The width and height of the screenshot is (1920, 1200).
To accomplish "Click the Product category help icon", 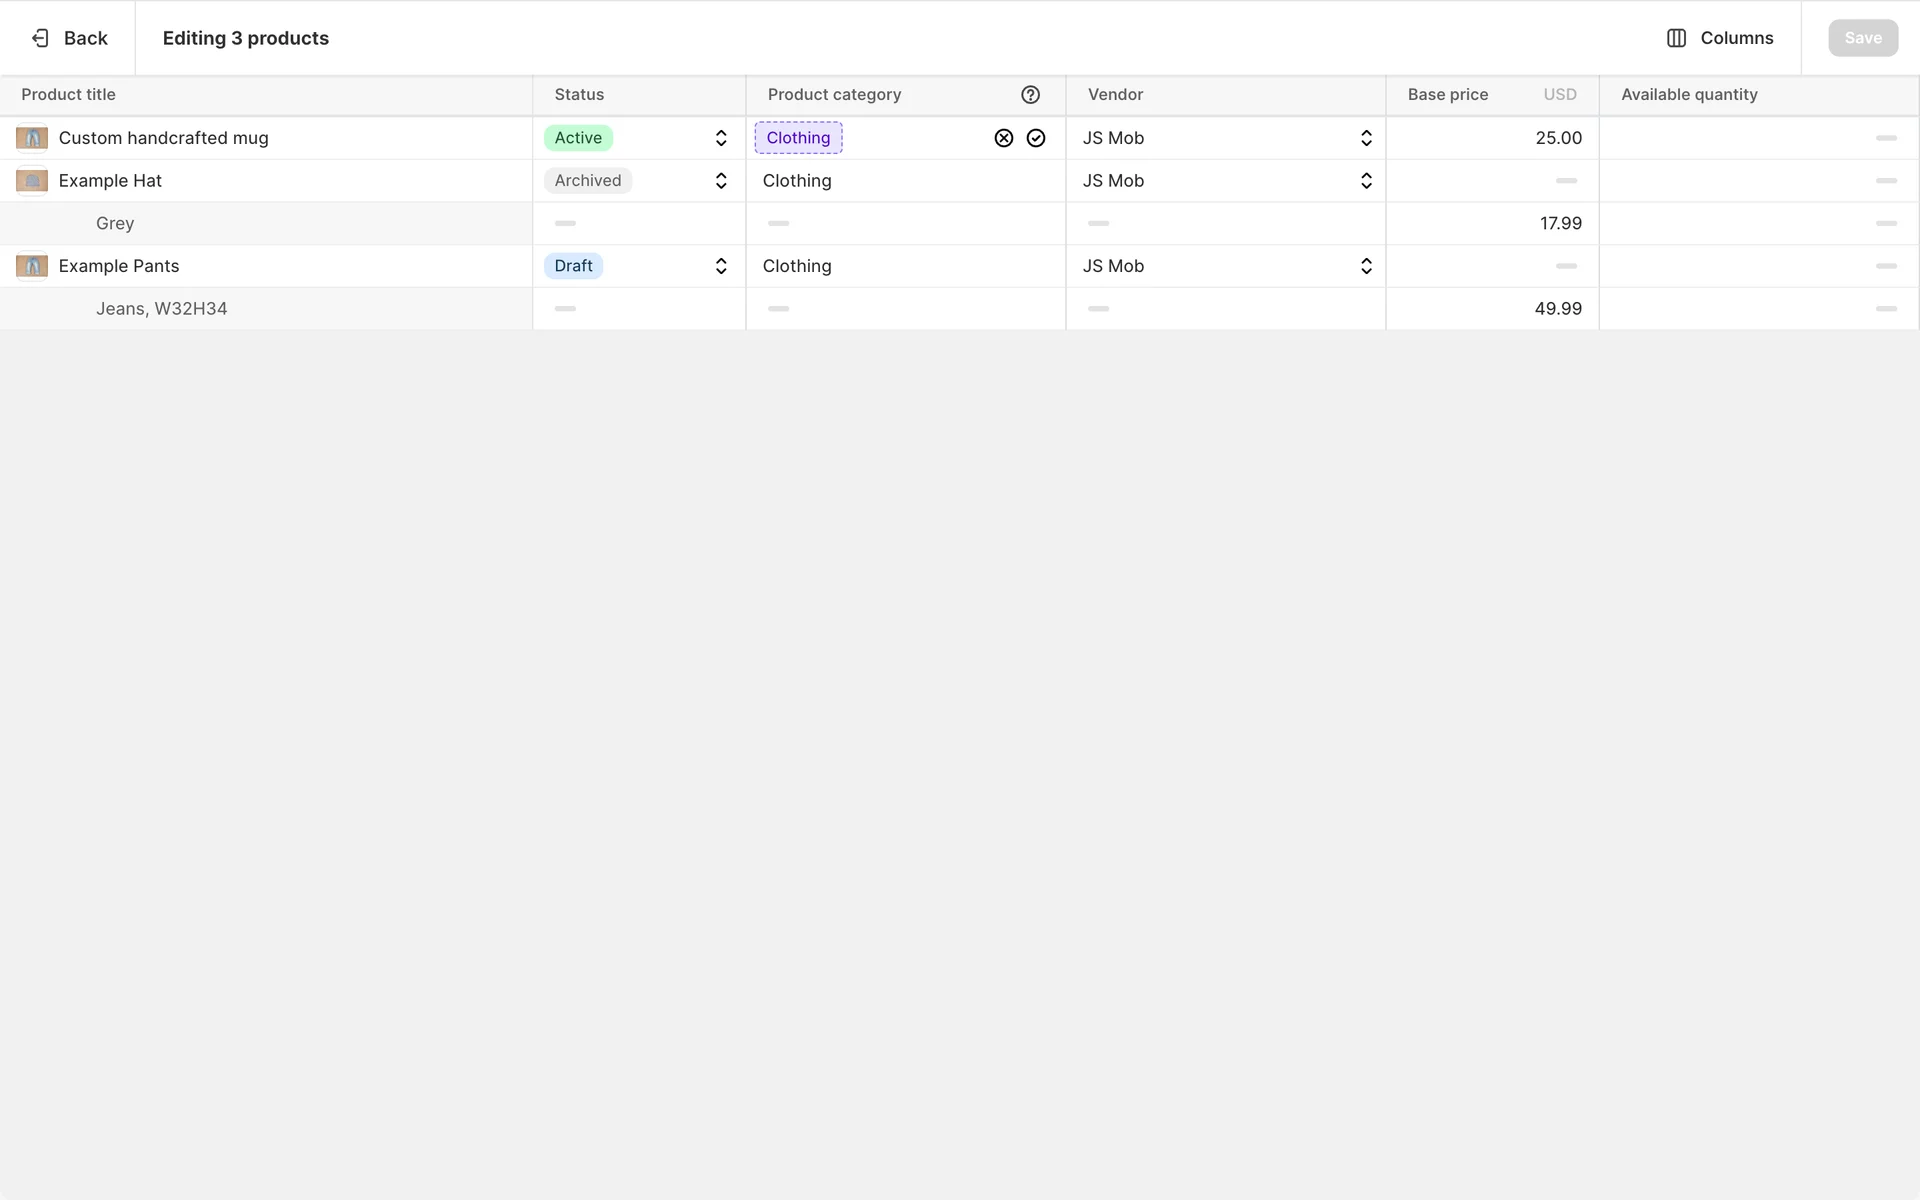I will (x=1030, y=95).
